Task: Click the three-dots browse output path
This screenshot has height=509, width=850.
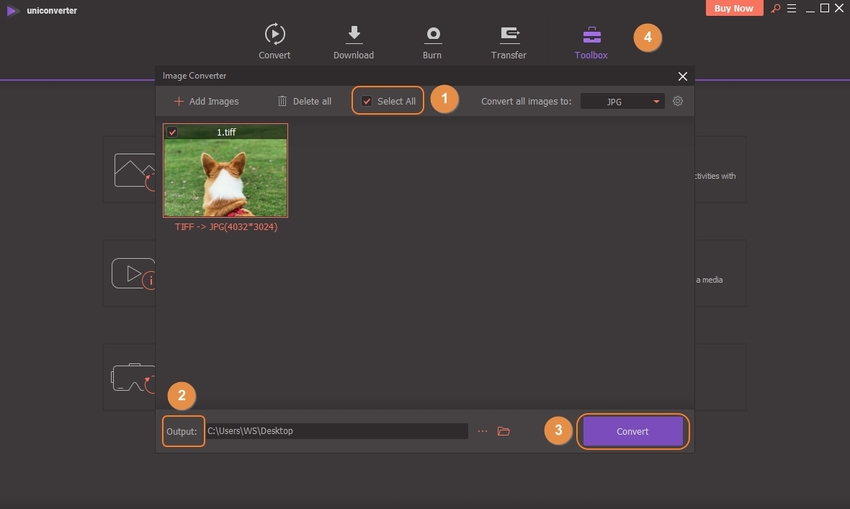Action: pos(483,431)
